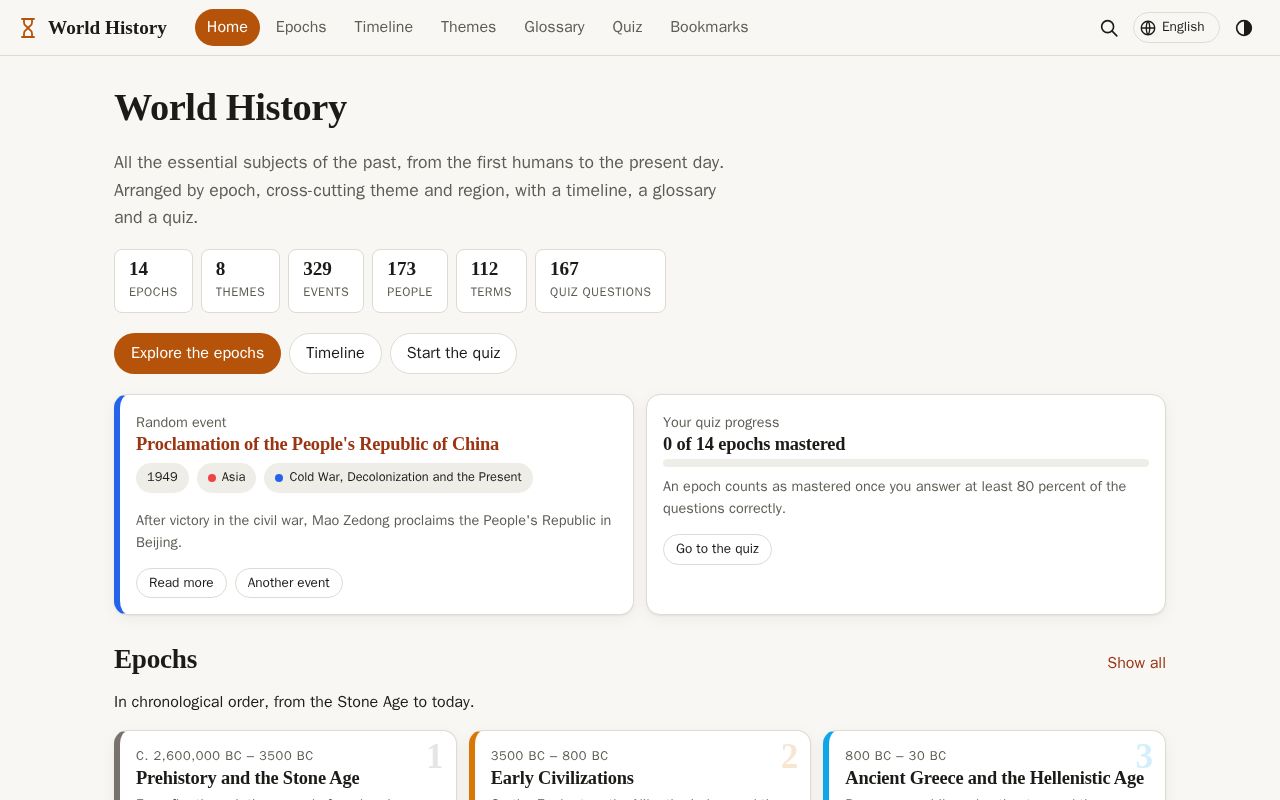Click Start the quiz button
This screenshot has width=1280, height=800.
point(453,353)
